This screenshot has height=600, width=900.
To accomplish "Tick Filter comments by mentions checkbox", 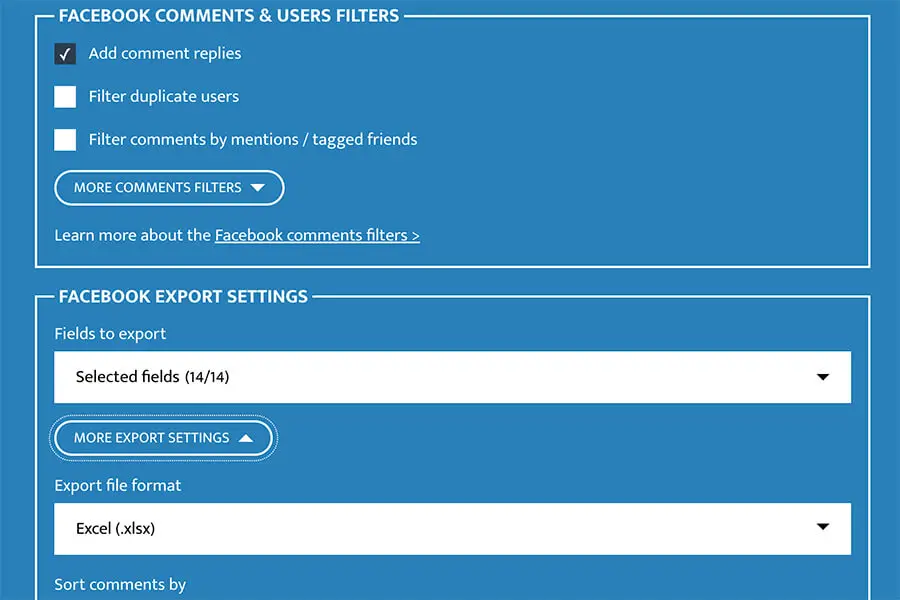I will [65, 140].
